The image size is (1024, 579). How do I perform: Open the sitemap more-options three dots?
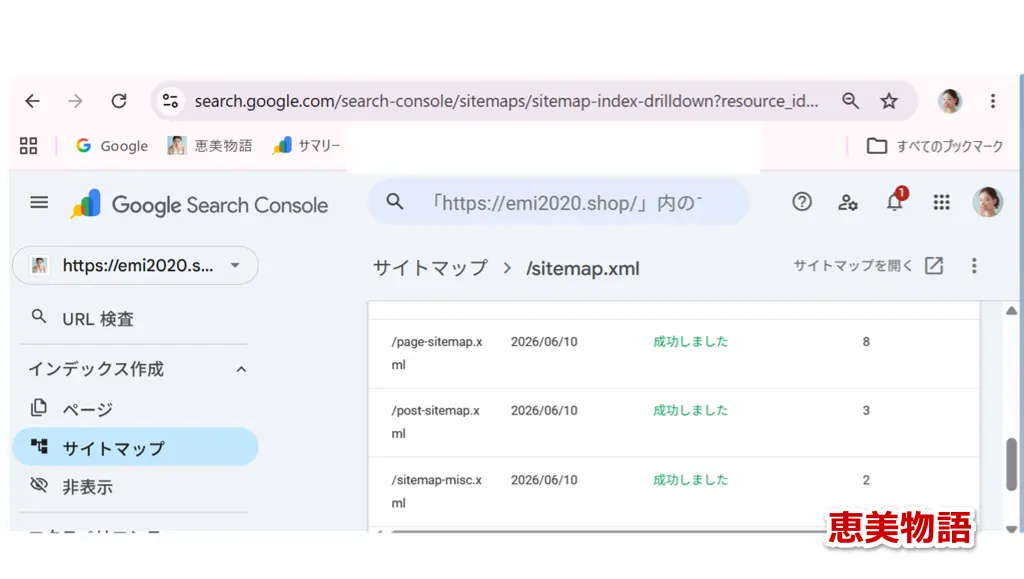(974, 266)
